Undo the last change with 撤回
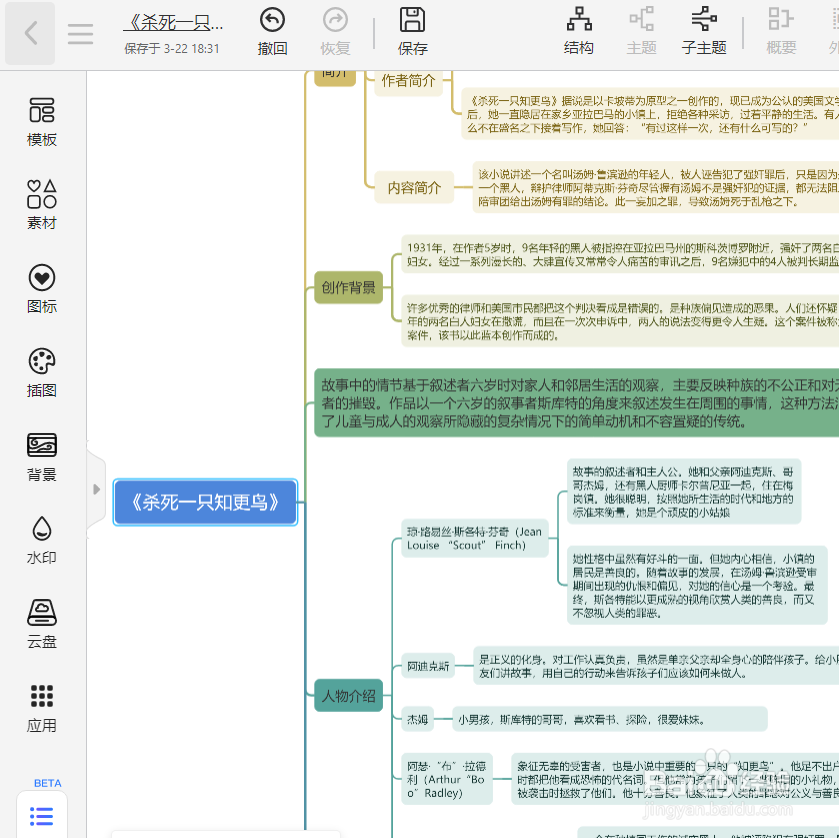This screenshot has width=839, height=838. pos(272,30)
